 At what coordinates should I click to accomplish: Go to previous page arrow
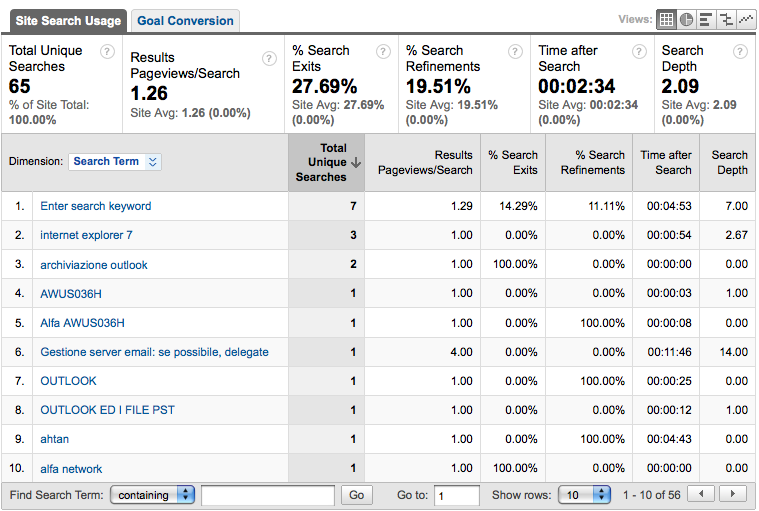(x=701, y=494)
